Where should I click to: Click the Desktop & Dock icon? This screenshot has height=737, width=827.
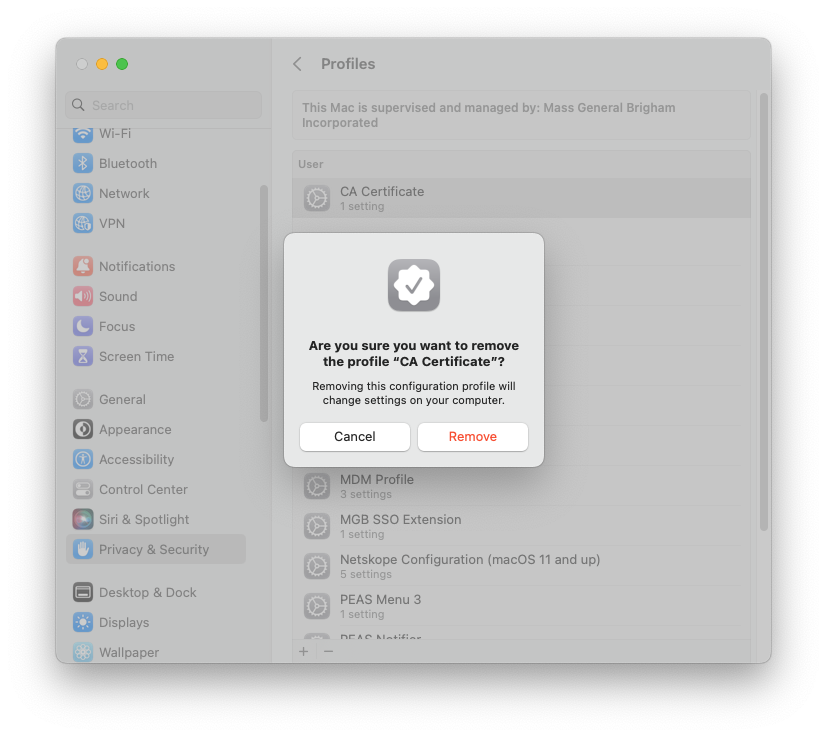83,592
